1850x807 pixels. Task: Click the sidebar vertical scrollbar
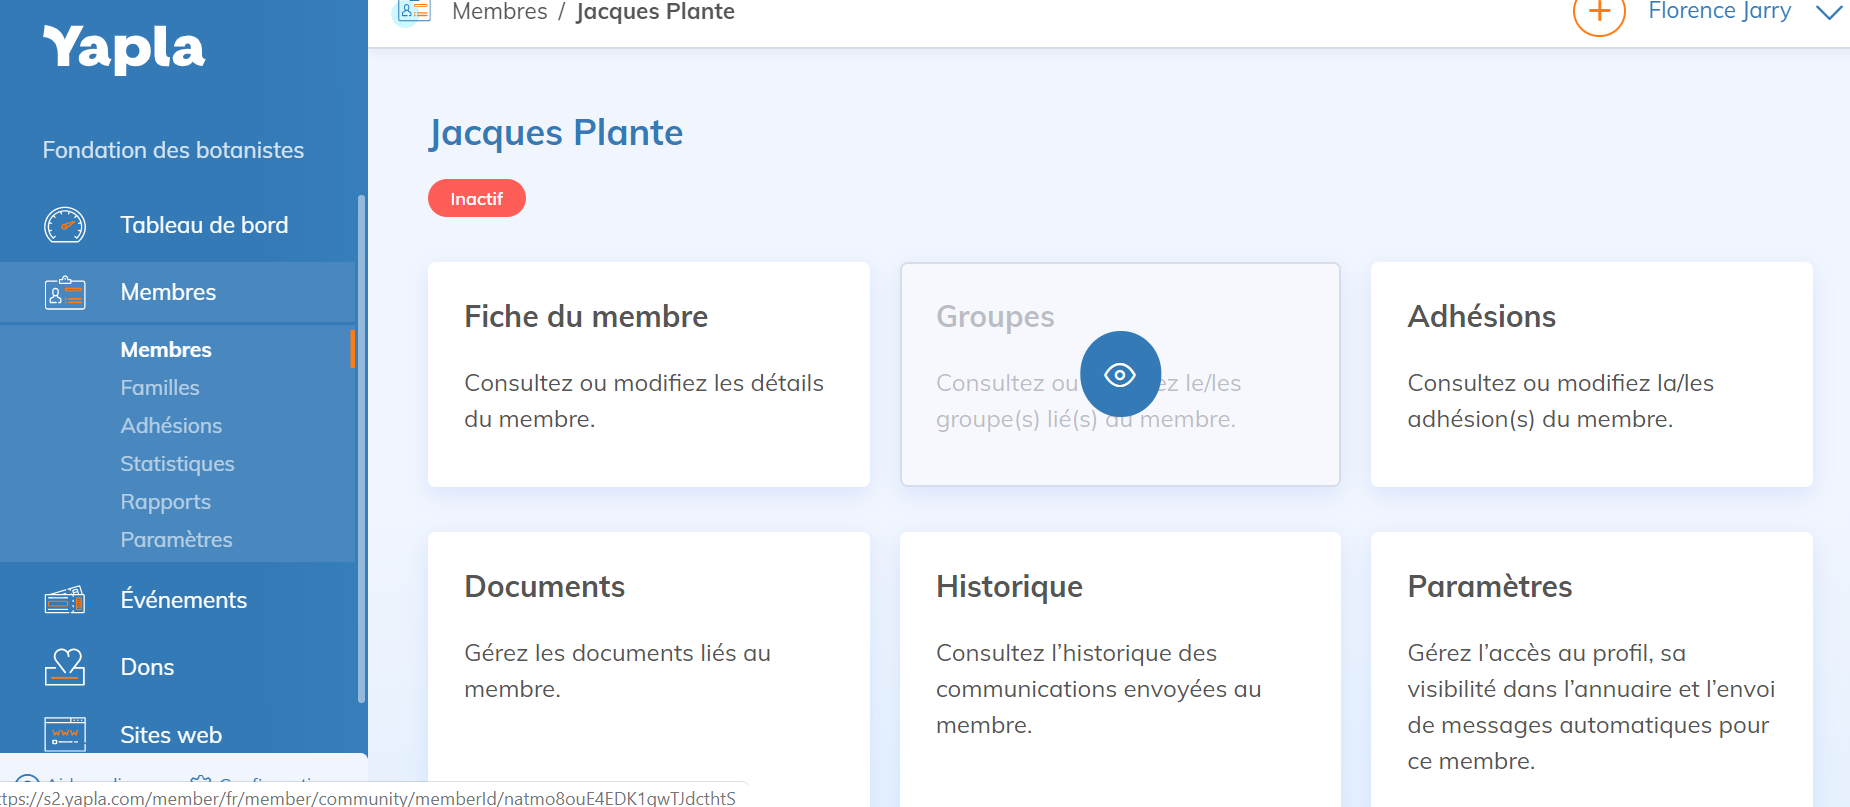tap(361, 450)
